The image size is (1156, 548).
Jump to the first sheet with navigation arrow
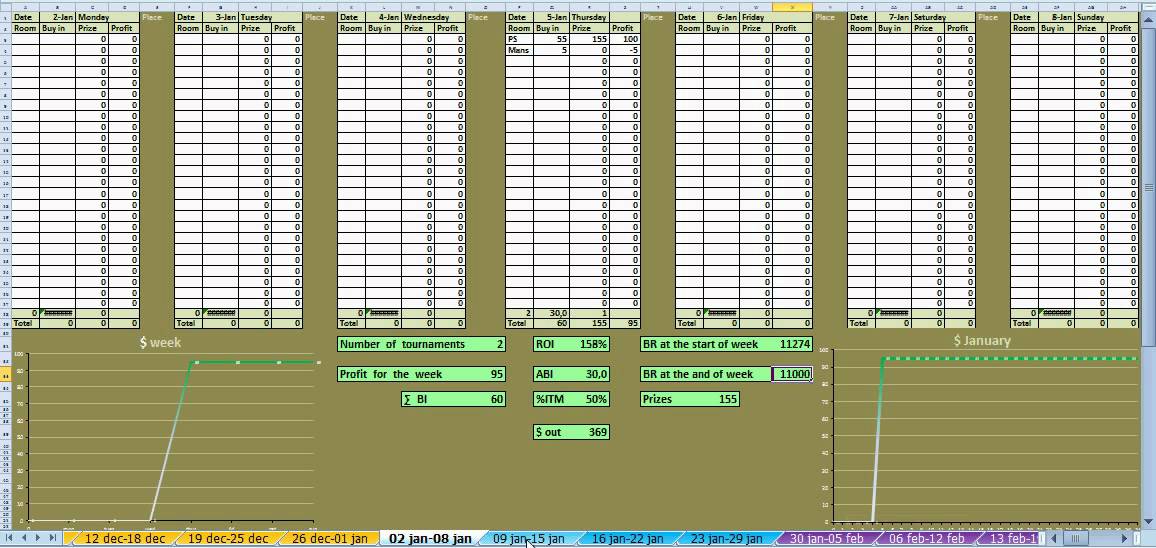click(10, 538)
